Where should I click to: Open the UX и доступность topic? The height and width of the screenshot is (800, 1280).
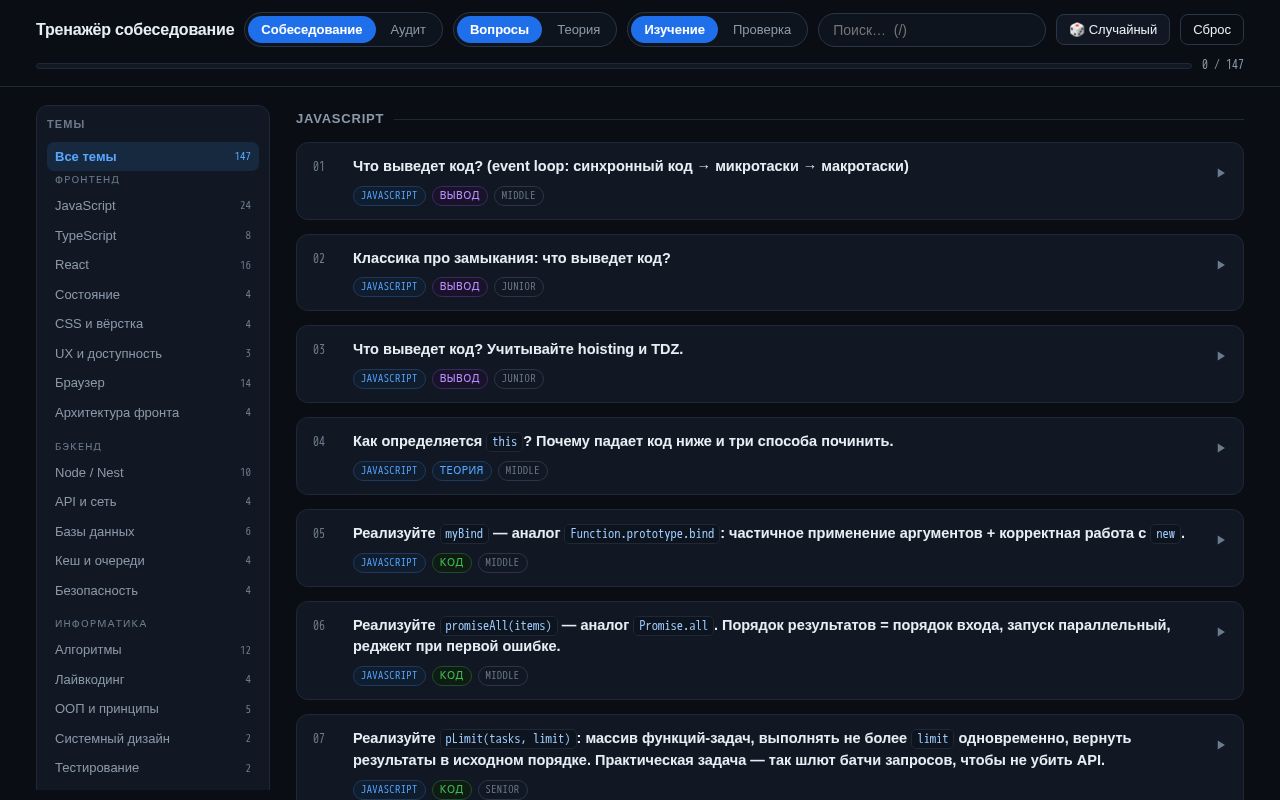click(153, 353)
